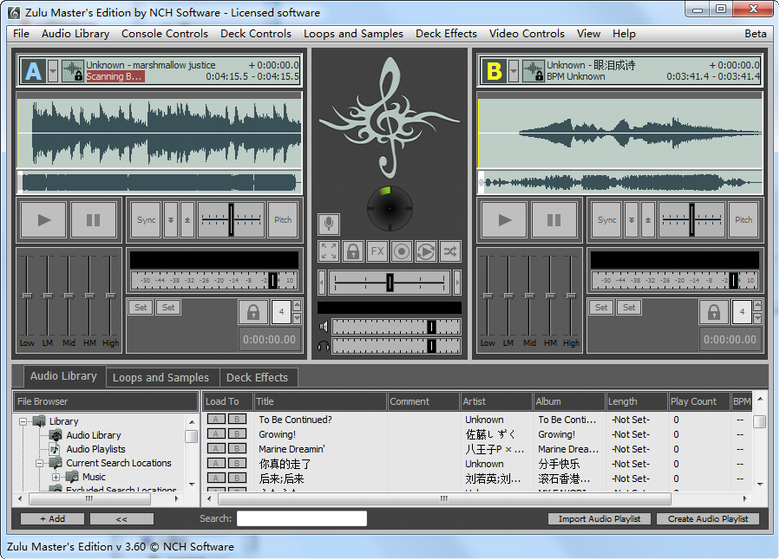
Task: Load 'To Be Continued?' to Deck A
Action: 215,419
